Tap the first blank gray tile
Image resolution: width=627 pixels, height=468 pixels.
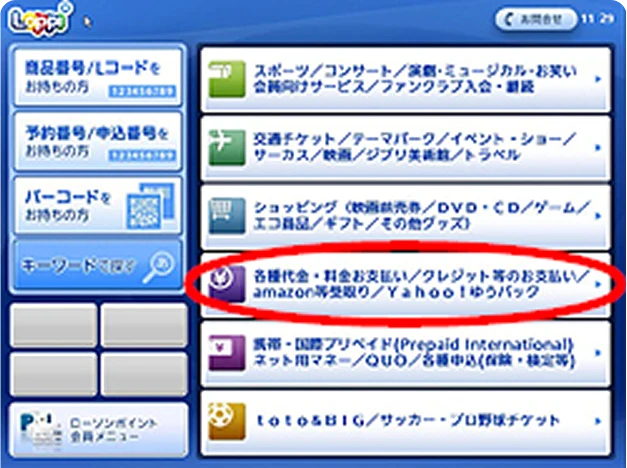coord(53,325)
